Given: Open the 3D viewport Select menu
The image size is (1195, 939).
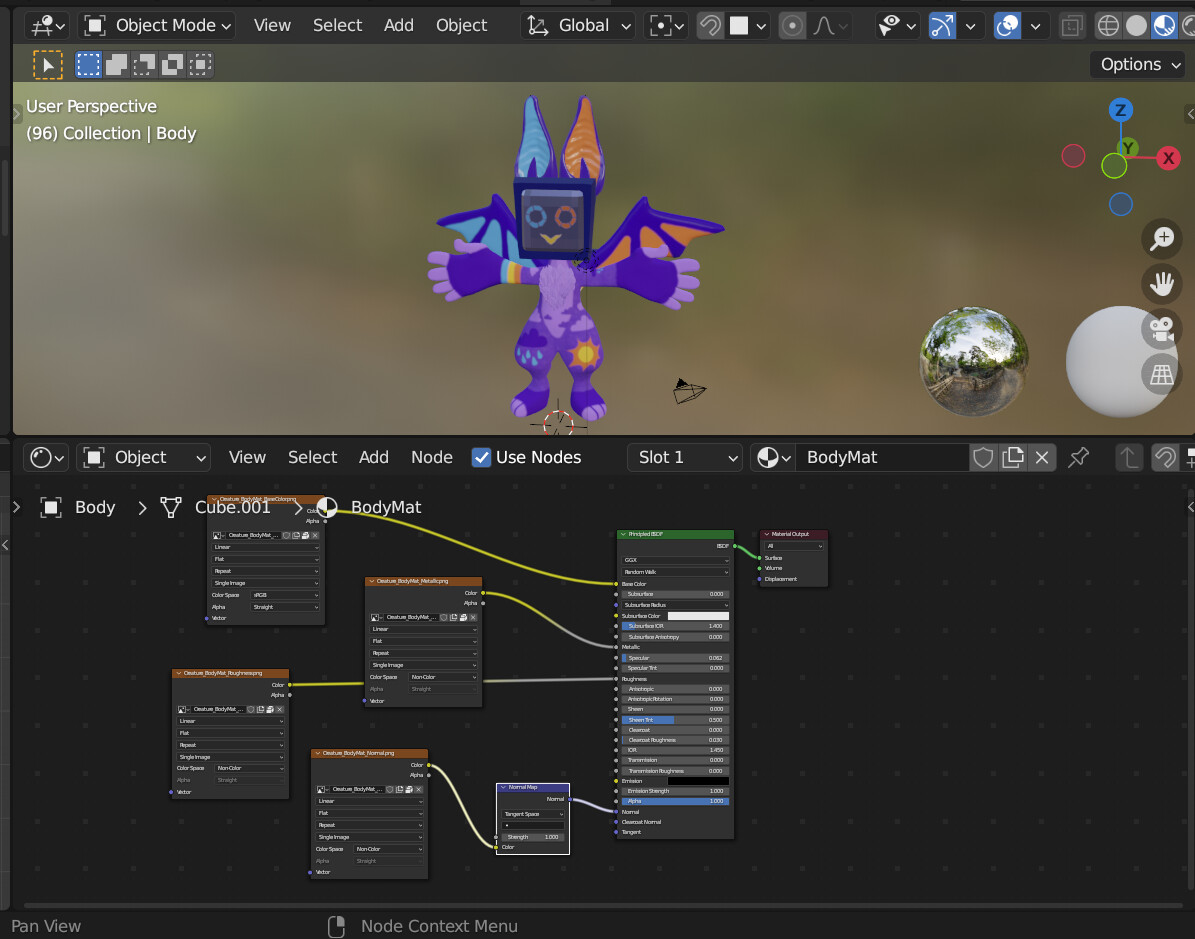Looking at the screenshot, I should click(x=337, y=26).
